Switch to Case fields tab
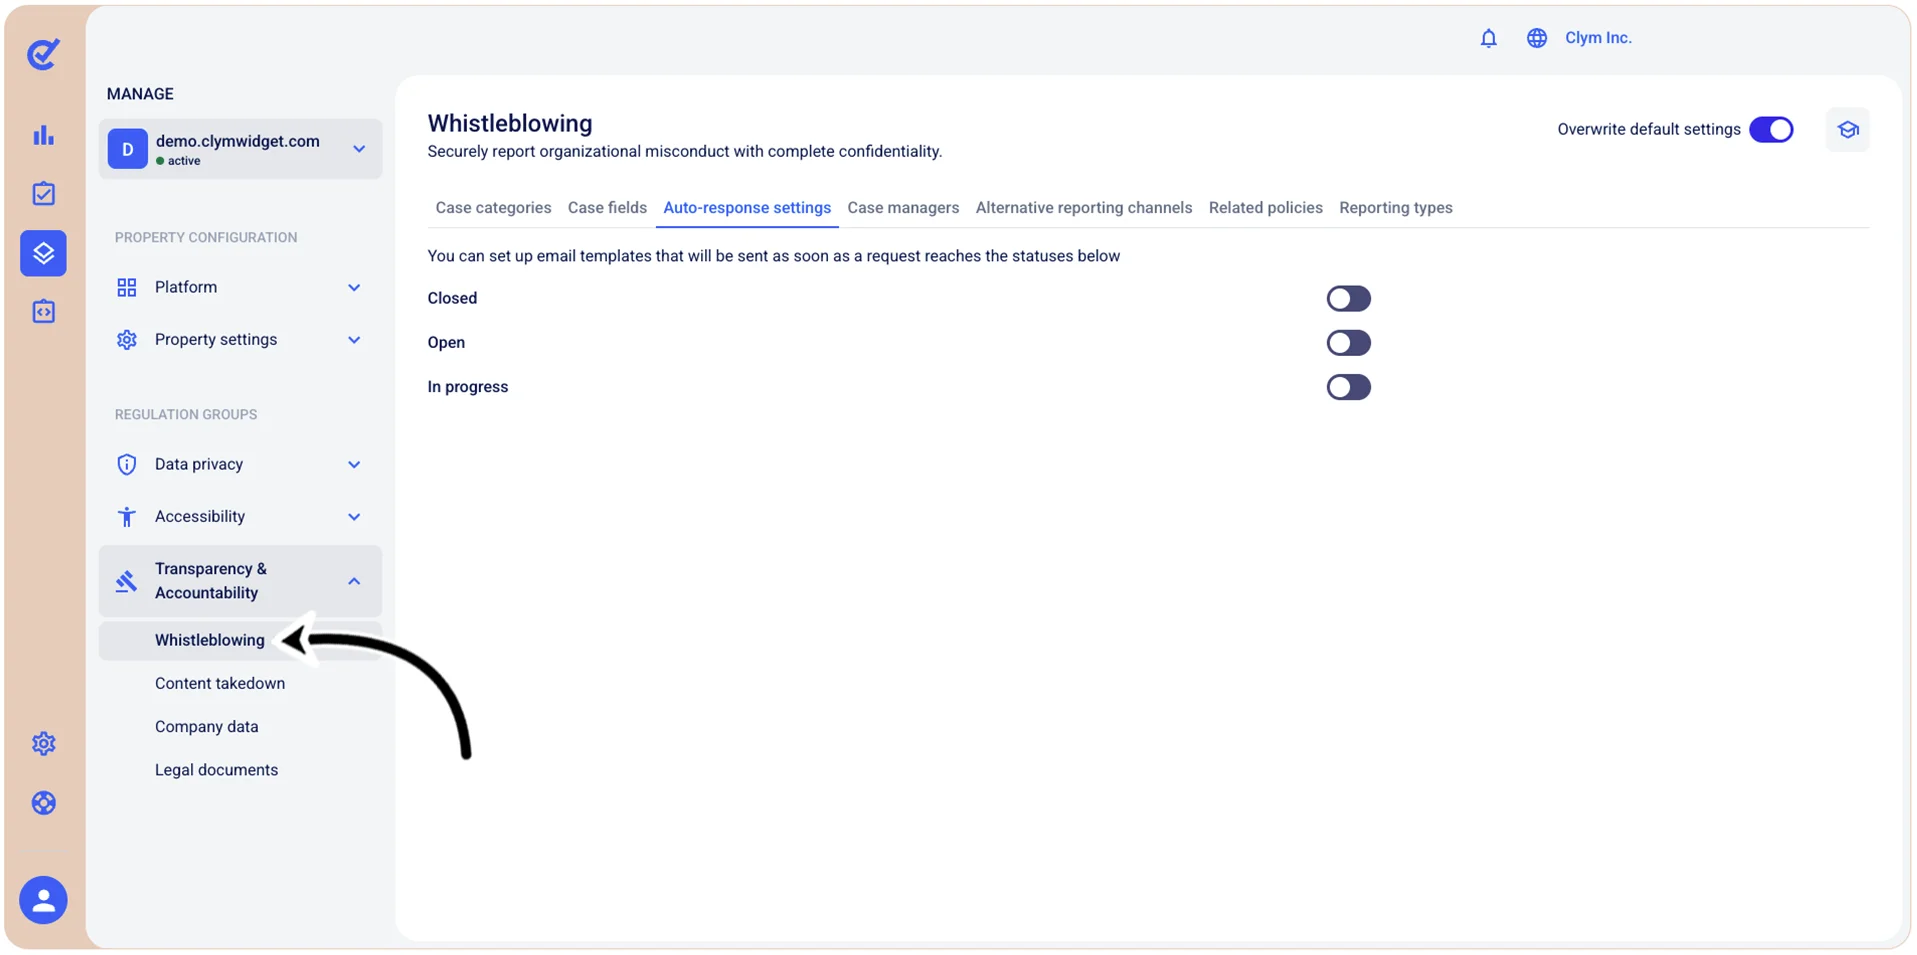 click(x=607, y=208)
